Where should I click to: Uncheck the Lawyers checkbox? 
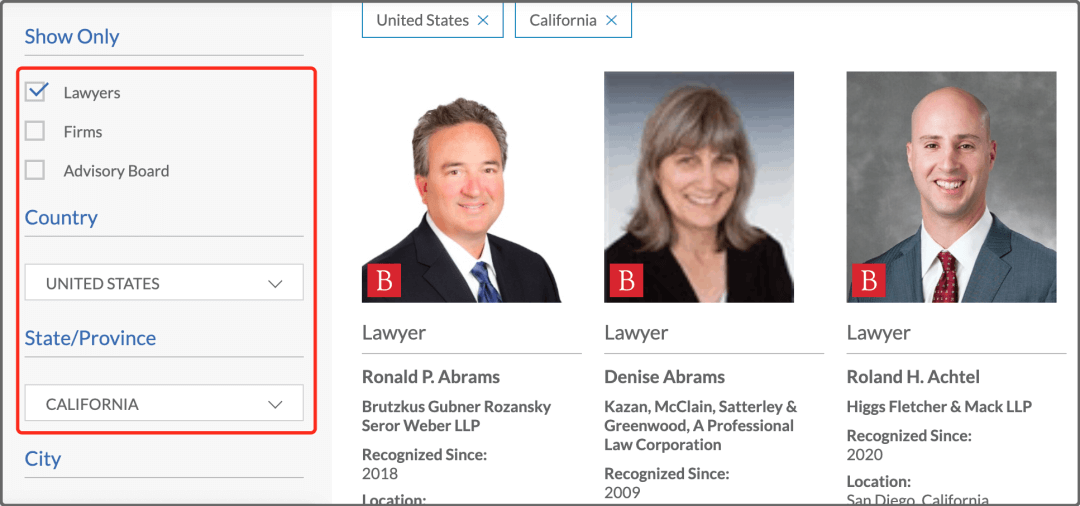pyautogui.click(x=35, y=92)
